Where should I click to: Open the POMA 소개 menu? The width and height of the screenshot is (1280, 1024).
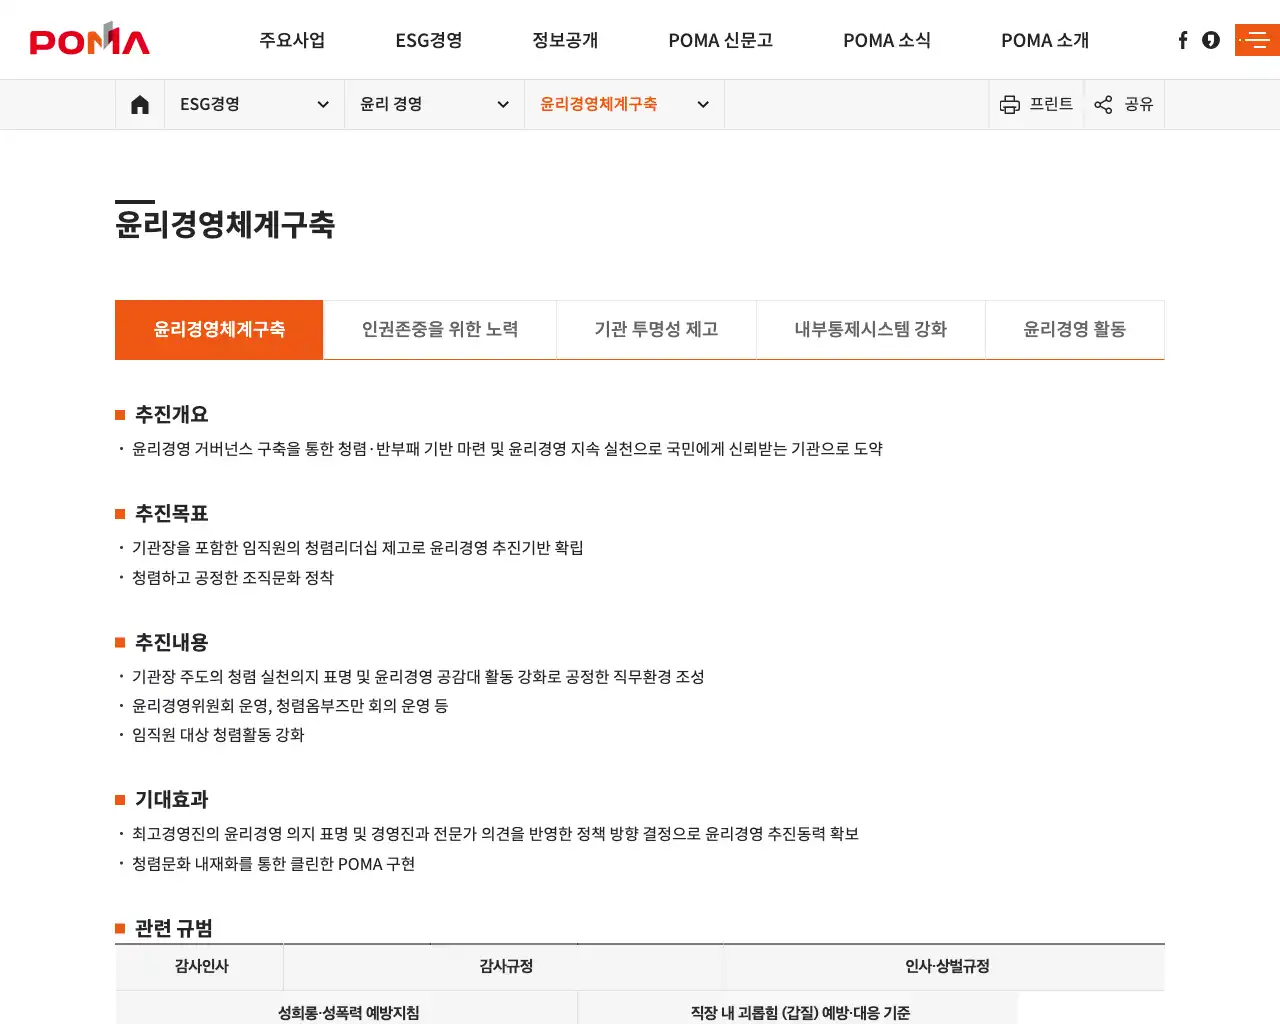tap(1045, 40)
